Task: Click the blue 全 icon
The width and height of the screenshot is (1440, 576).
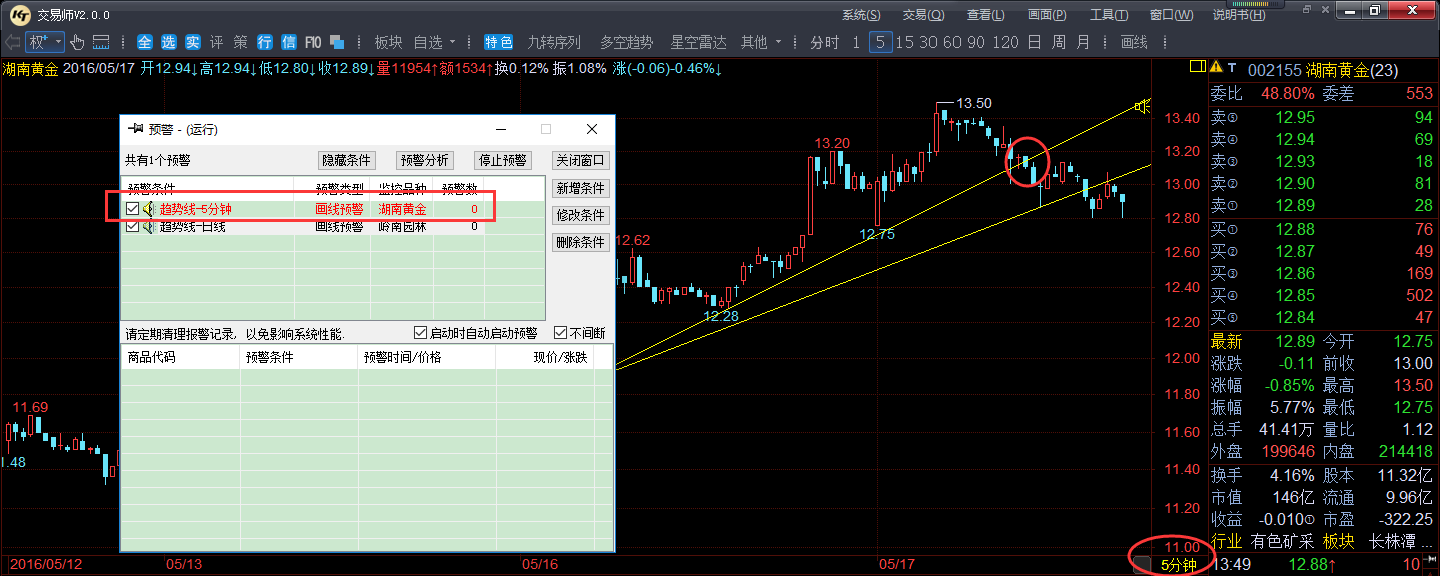Action: (145, 42)
